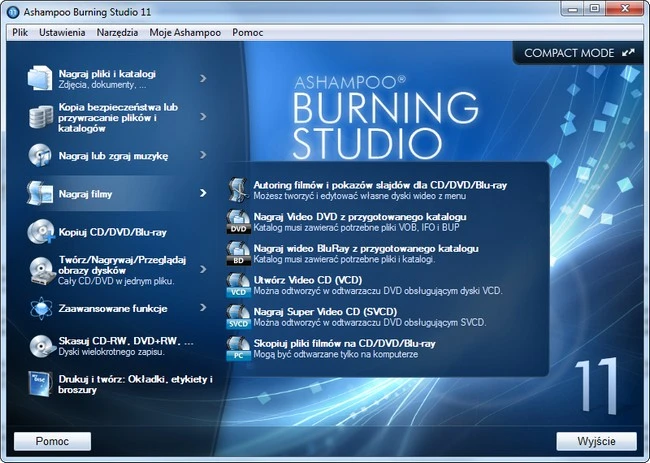Maximize the Ashampoo Burning Studio window
650x463 pixels.
click(x=594, y=8)
